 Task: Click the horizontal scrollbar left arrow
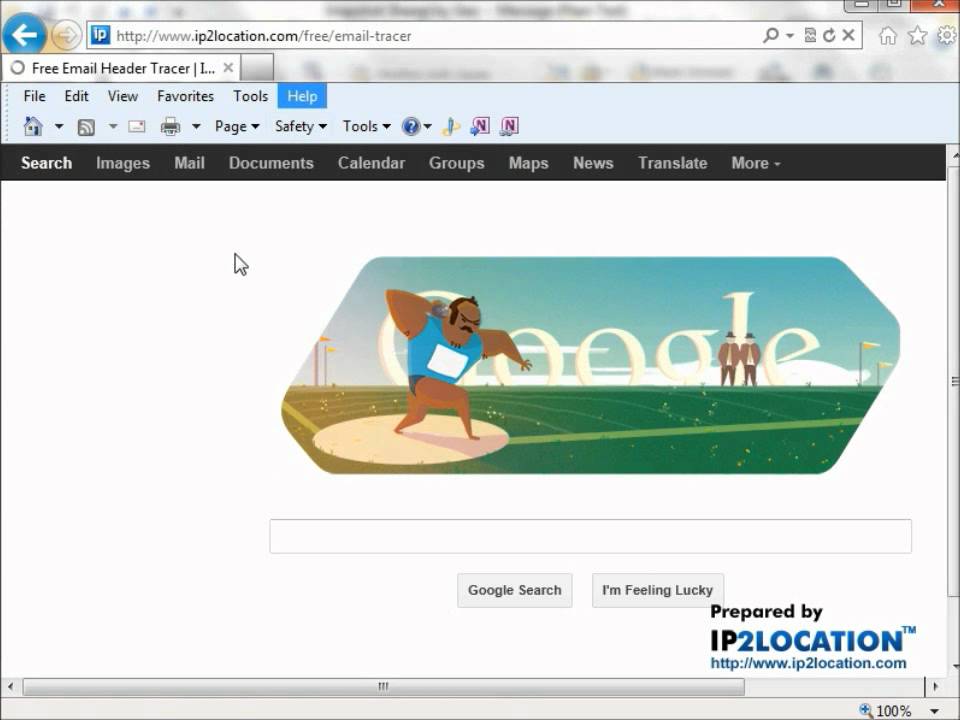10,686
